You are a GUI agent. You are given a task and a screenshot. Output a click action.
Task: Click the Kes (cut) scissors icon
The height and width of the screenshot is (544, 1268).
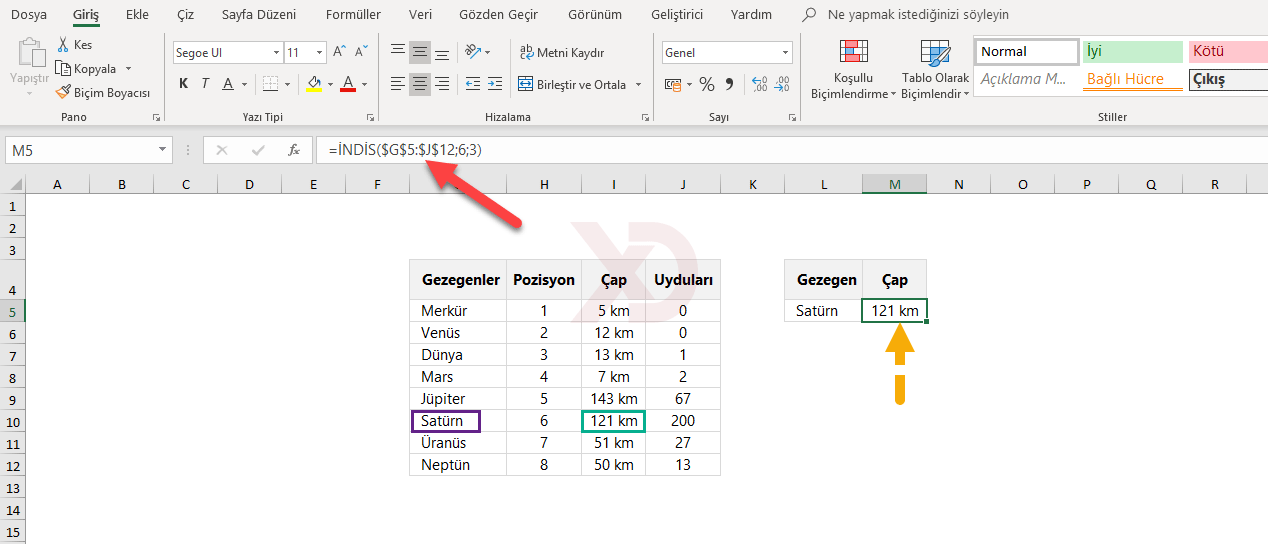pyautogui.click(x=64, y=45)
